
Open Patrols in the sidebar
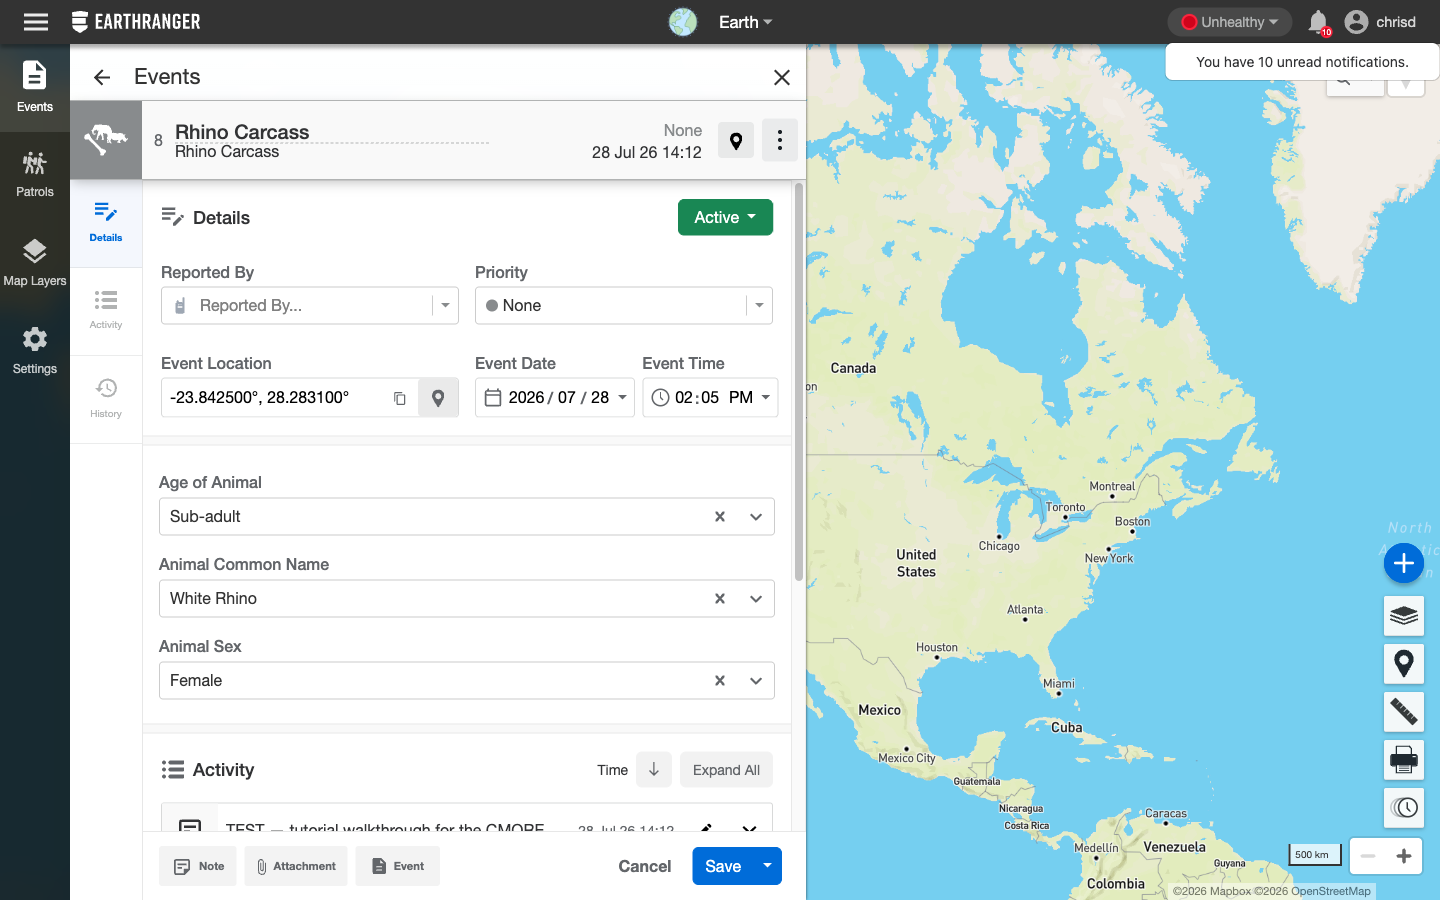(x=35, y=174)
